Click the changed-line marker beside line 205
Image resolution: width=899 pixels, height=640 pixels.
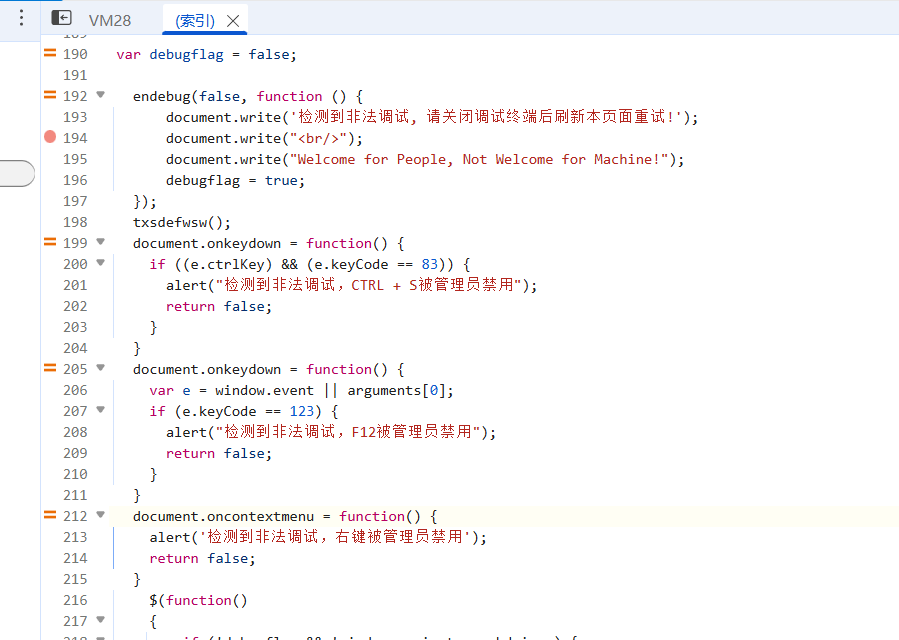(x=50, y=368)
